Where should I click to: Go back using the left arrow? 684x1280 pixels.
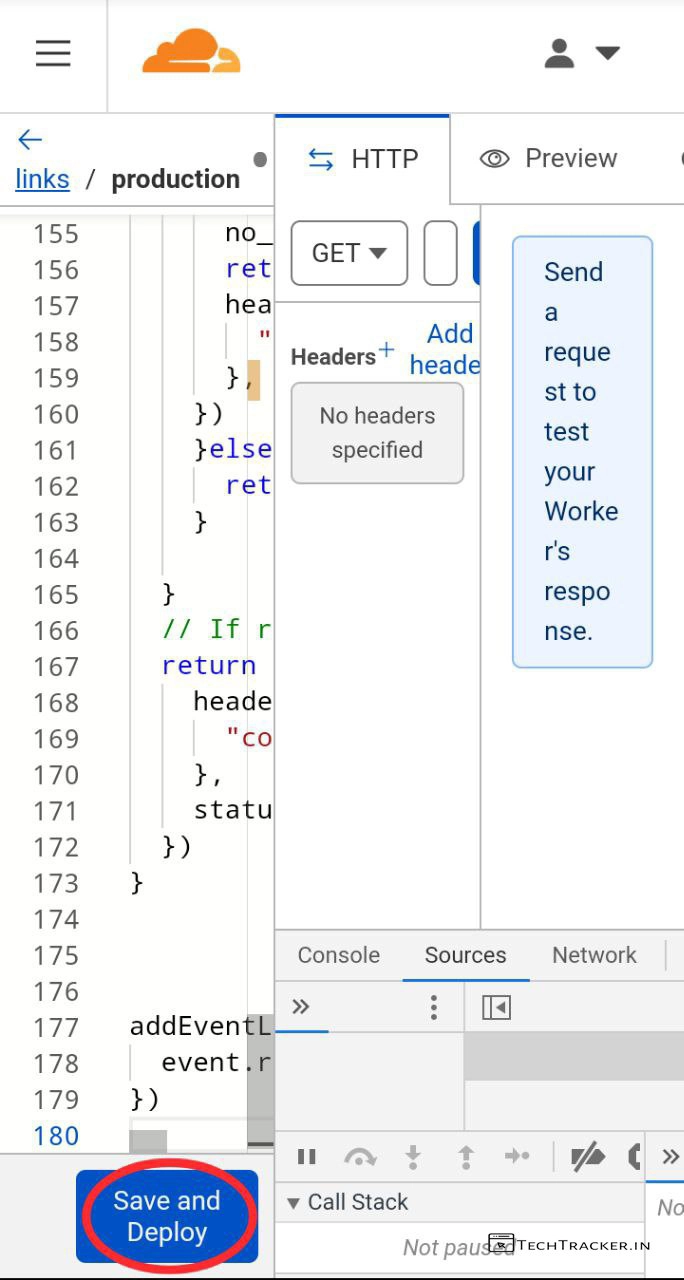pyautogui.click(x=30, y=140)
